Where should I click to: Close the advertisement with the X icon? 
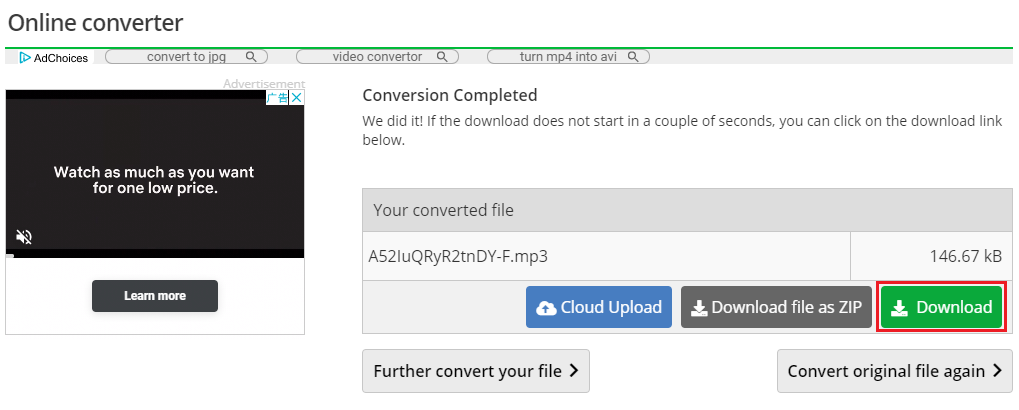(x=296, y=97)
